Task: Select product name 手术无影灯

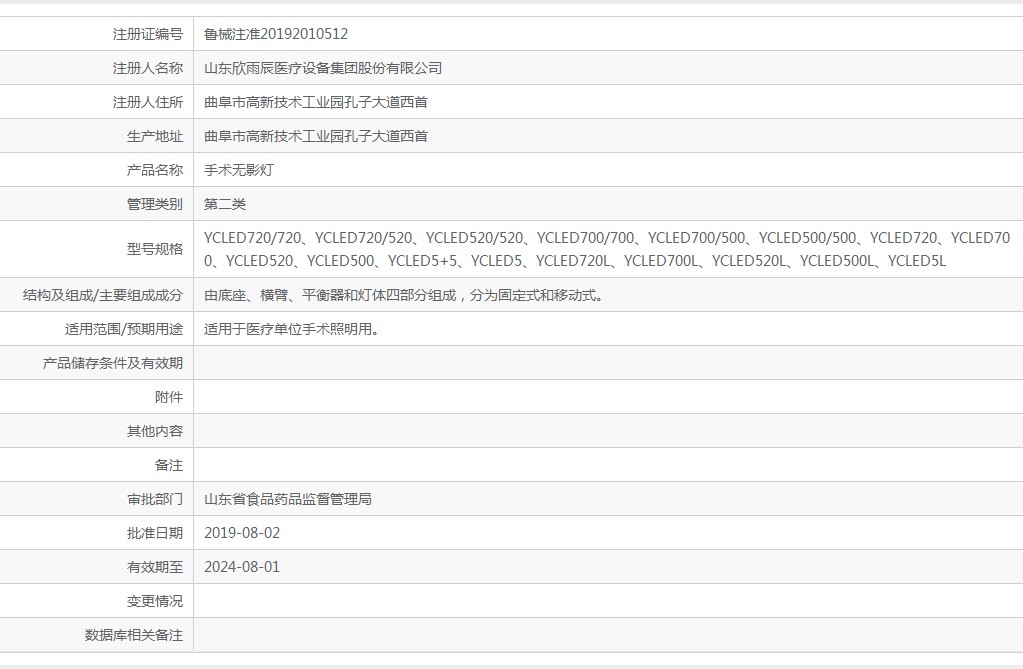Action: pos(239,170)
